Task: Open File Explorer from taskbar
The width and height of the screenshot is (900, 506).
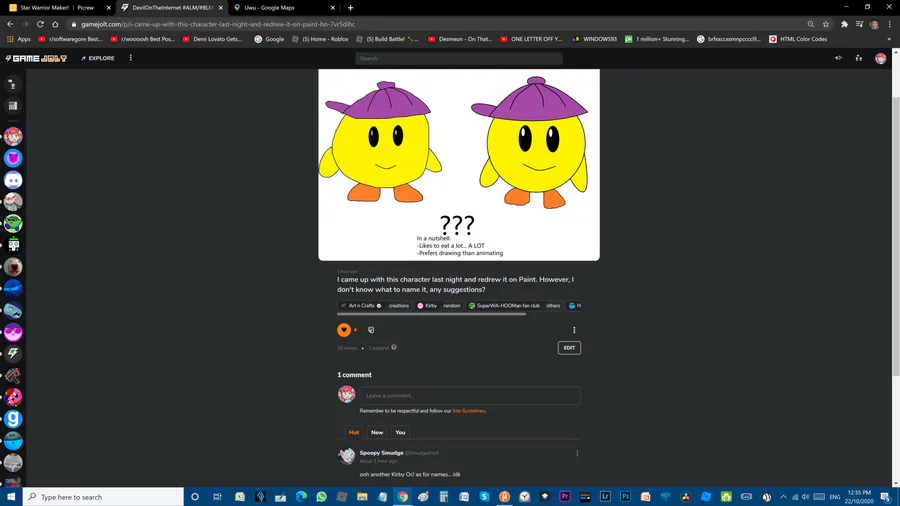Action: coord(362,497)
